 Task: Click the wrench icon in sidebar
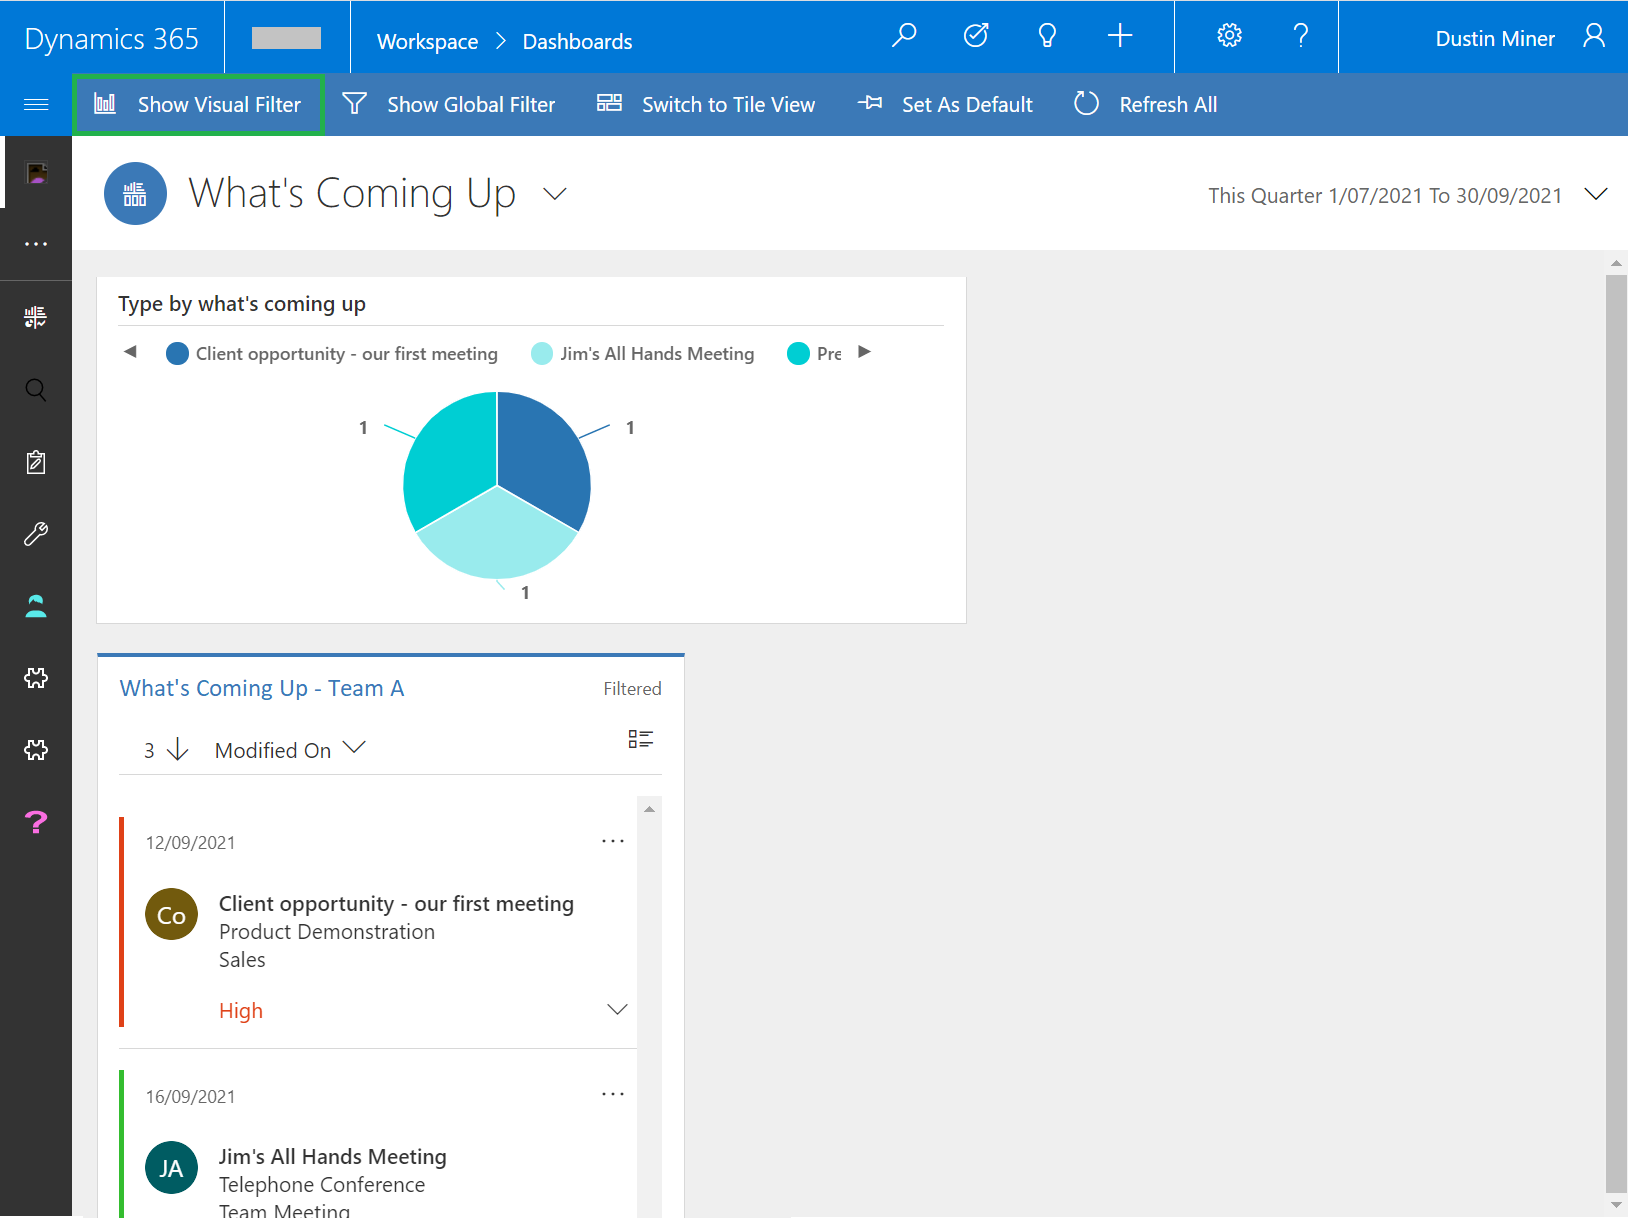click(36, 534)
